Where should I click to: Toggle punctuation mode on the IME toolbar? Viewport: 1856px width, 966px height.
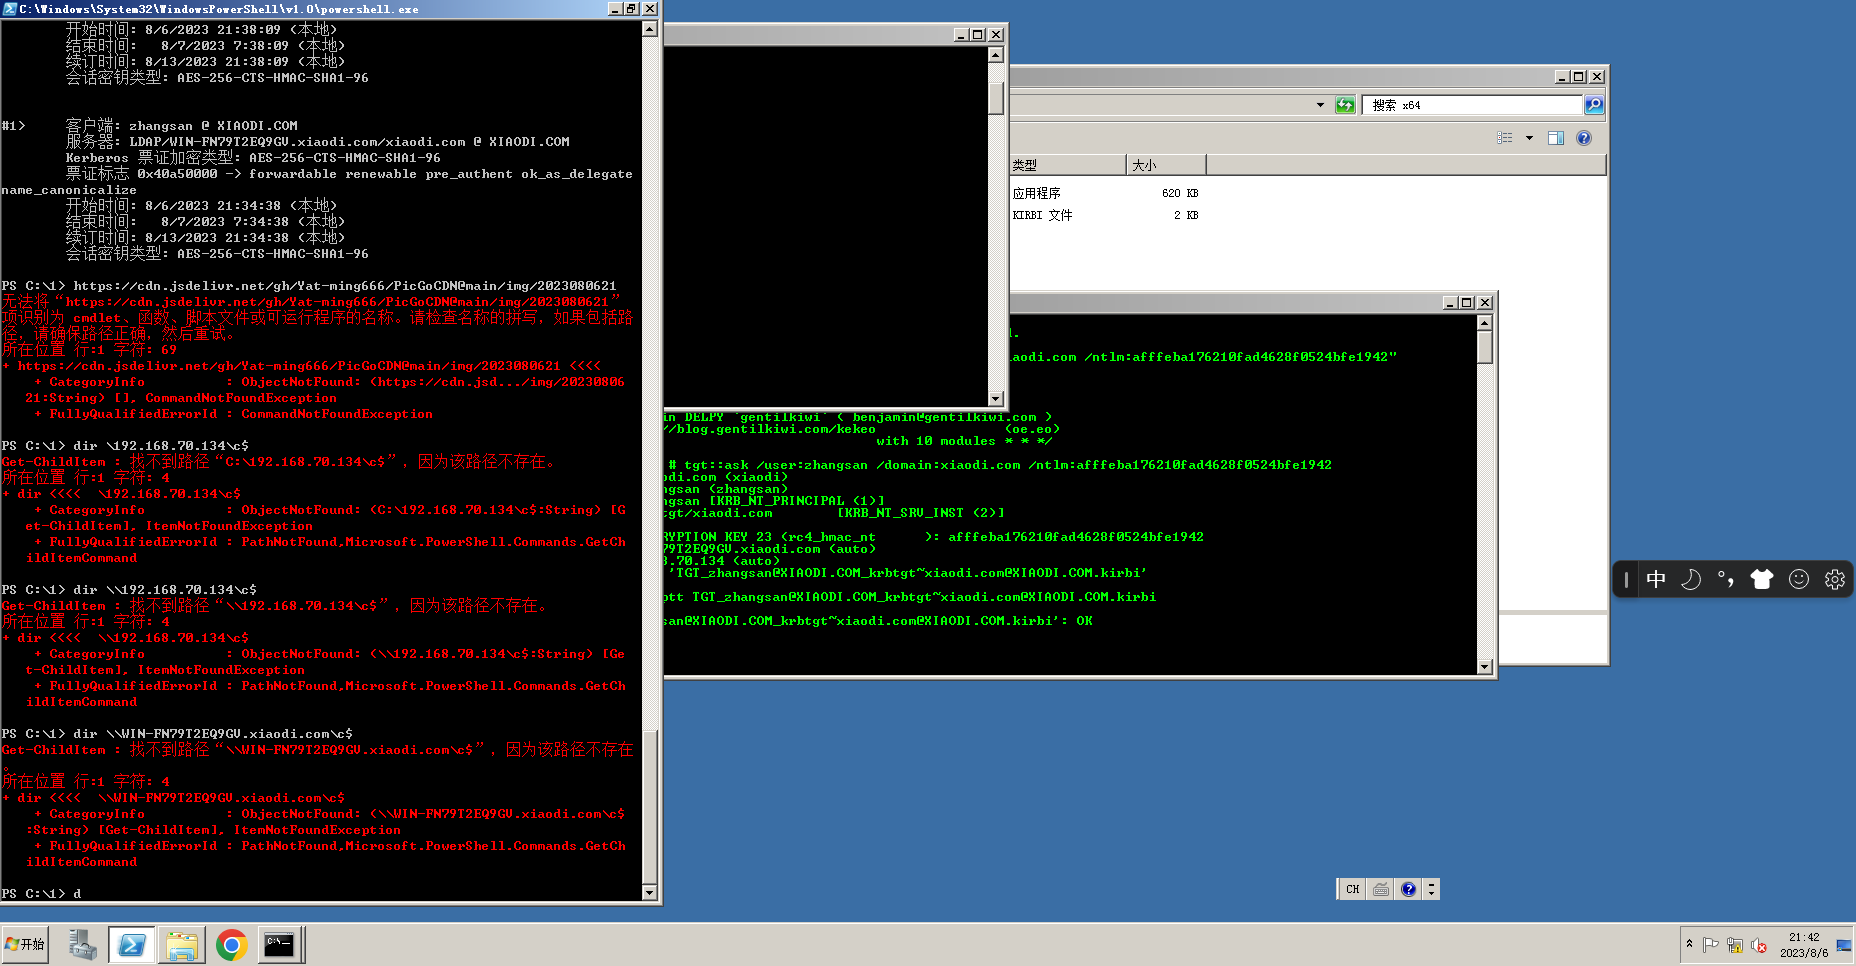pos(1726,579)
